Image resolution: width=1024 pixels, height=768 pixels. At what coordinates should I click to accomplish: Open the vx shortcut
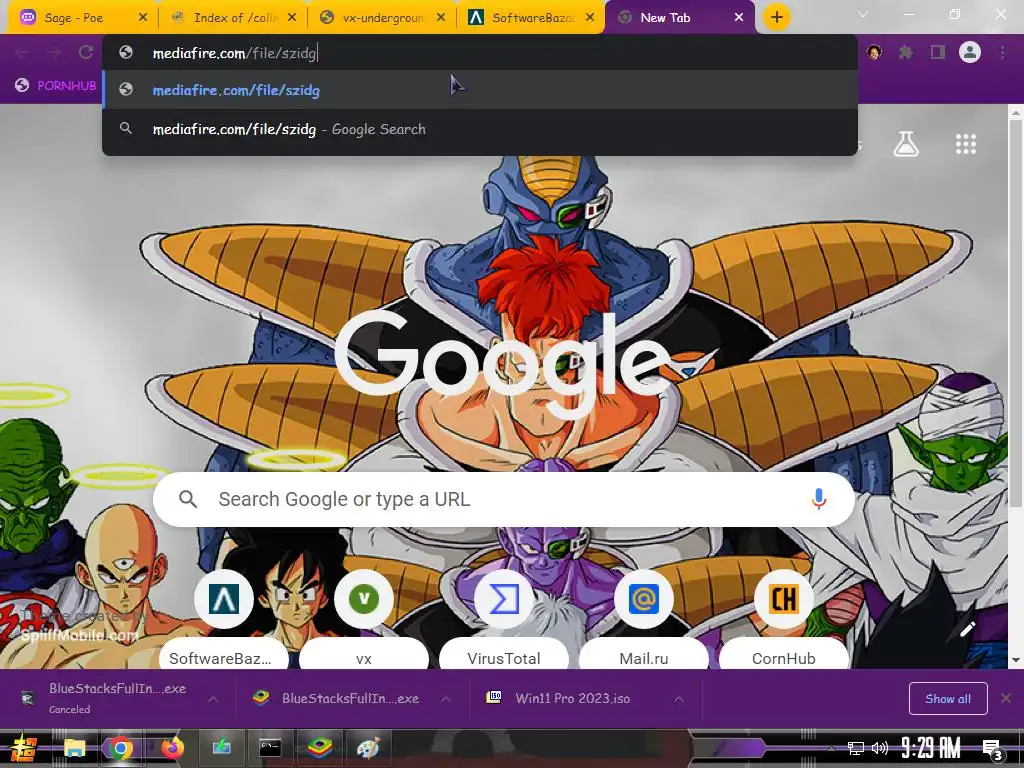(364, 620)
